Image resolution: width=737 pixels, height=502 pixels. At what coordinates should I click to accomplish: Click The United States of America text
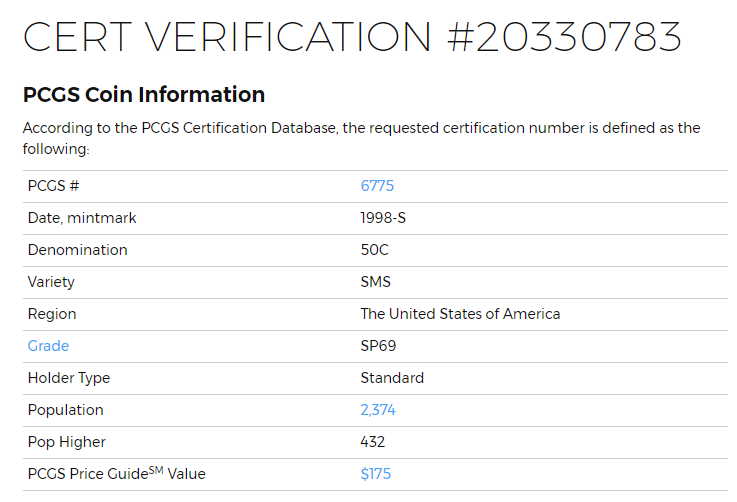coord(460,314)
